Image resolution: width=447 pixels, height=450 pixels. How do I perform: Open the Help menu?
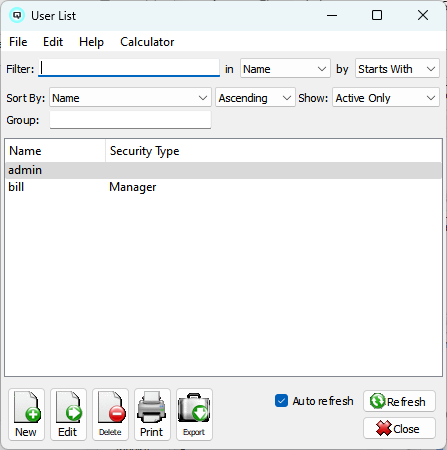tap(91, 42)
